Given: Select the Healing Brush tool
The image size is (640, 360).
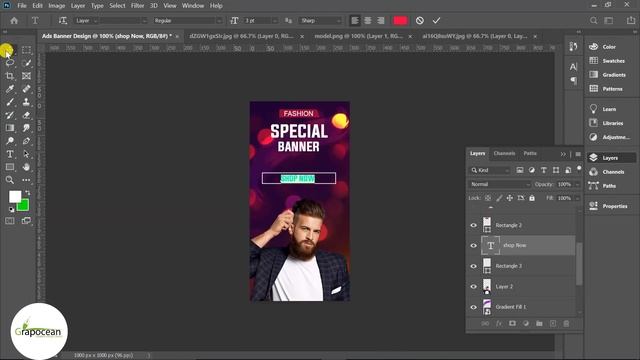Looking at the screenshot, I should (27, 89).
